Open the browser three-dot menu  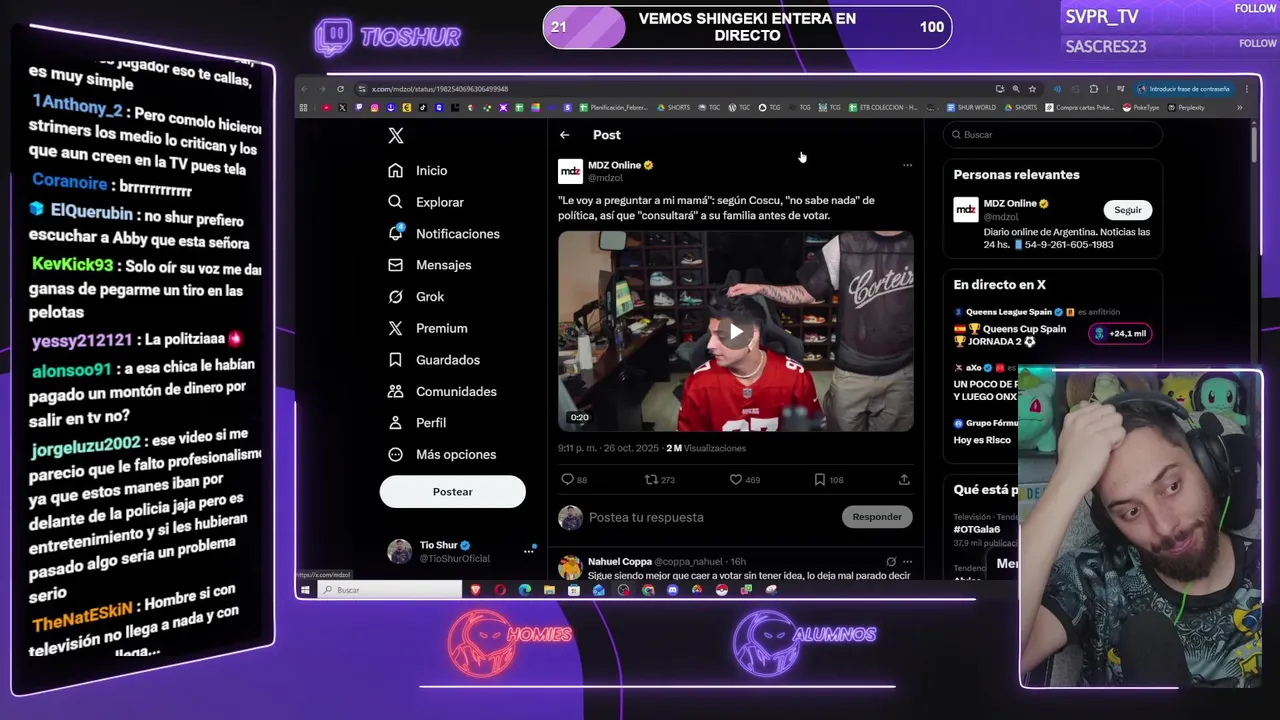pyautogui.click(x=1246, y=89)
